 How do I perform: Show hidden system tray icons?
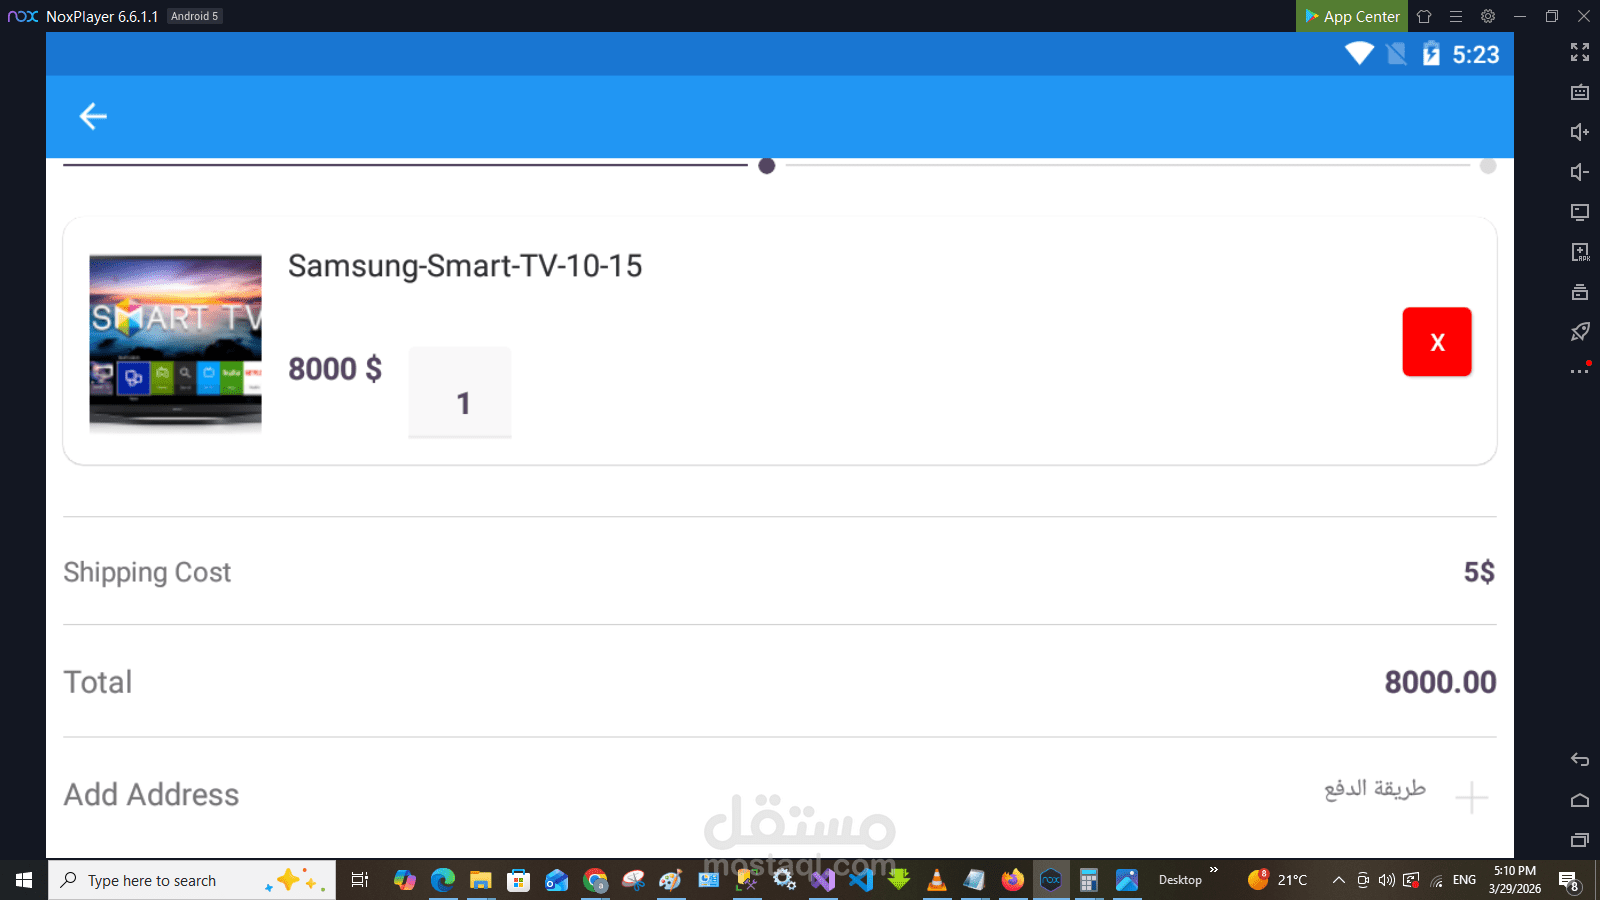click(x=1339, y=880)
